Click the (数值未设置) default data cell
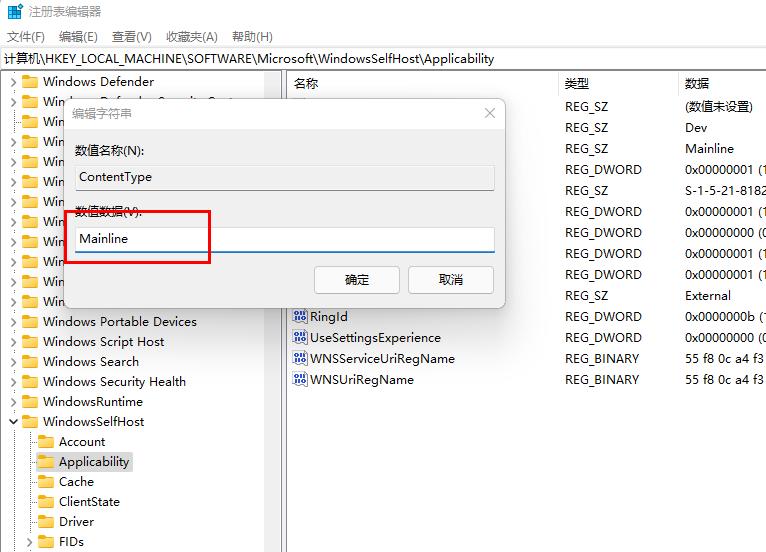 [x=719, y=107]
